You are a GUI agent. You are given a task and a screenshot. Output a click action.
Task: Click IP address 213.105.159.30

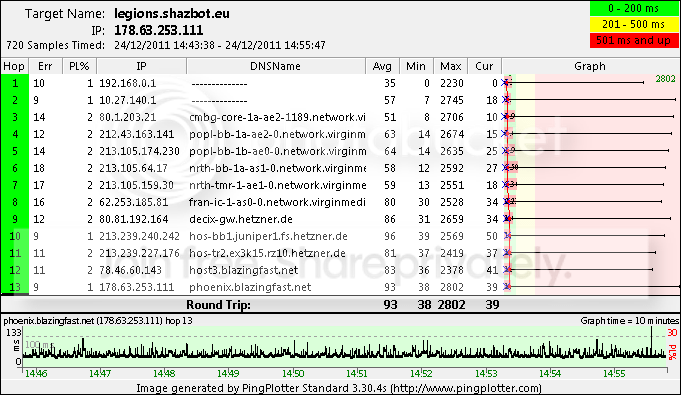tap(136, 185)
